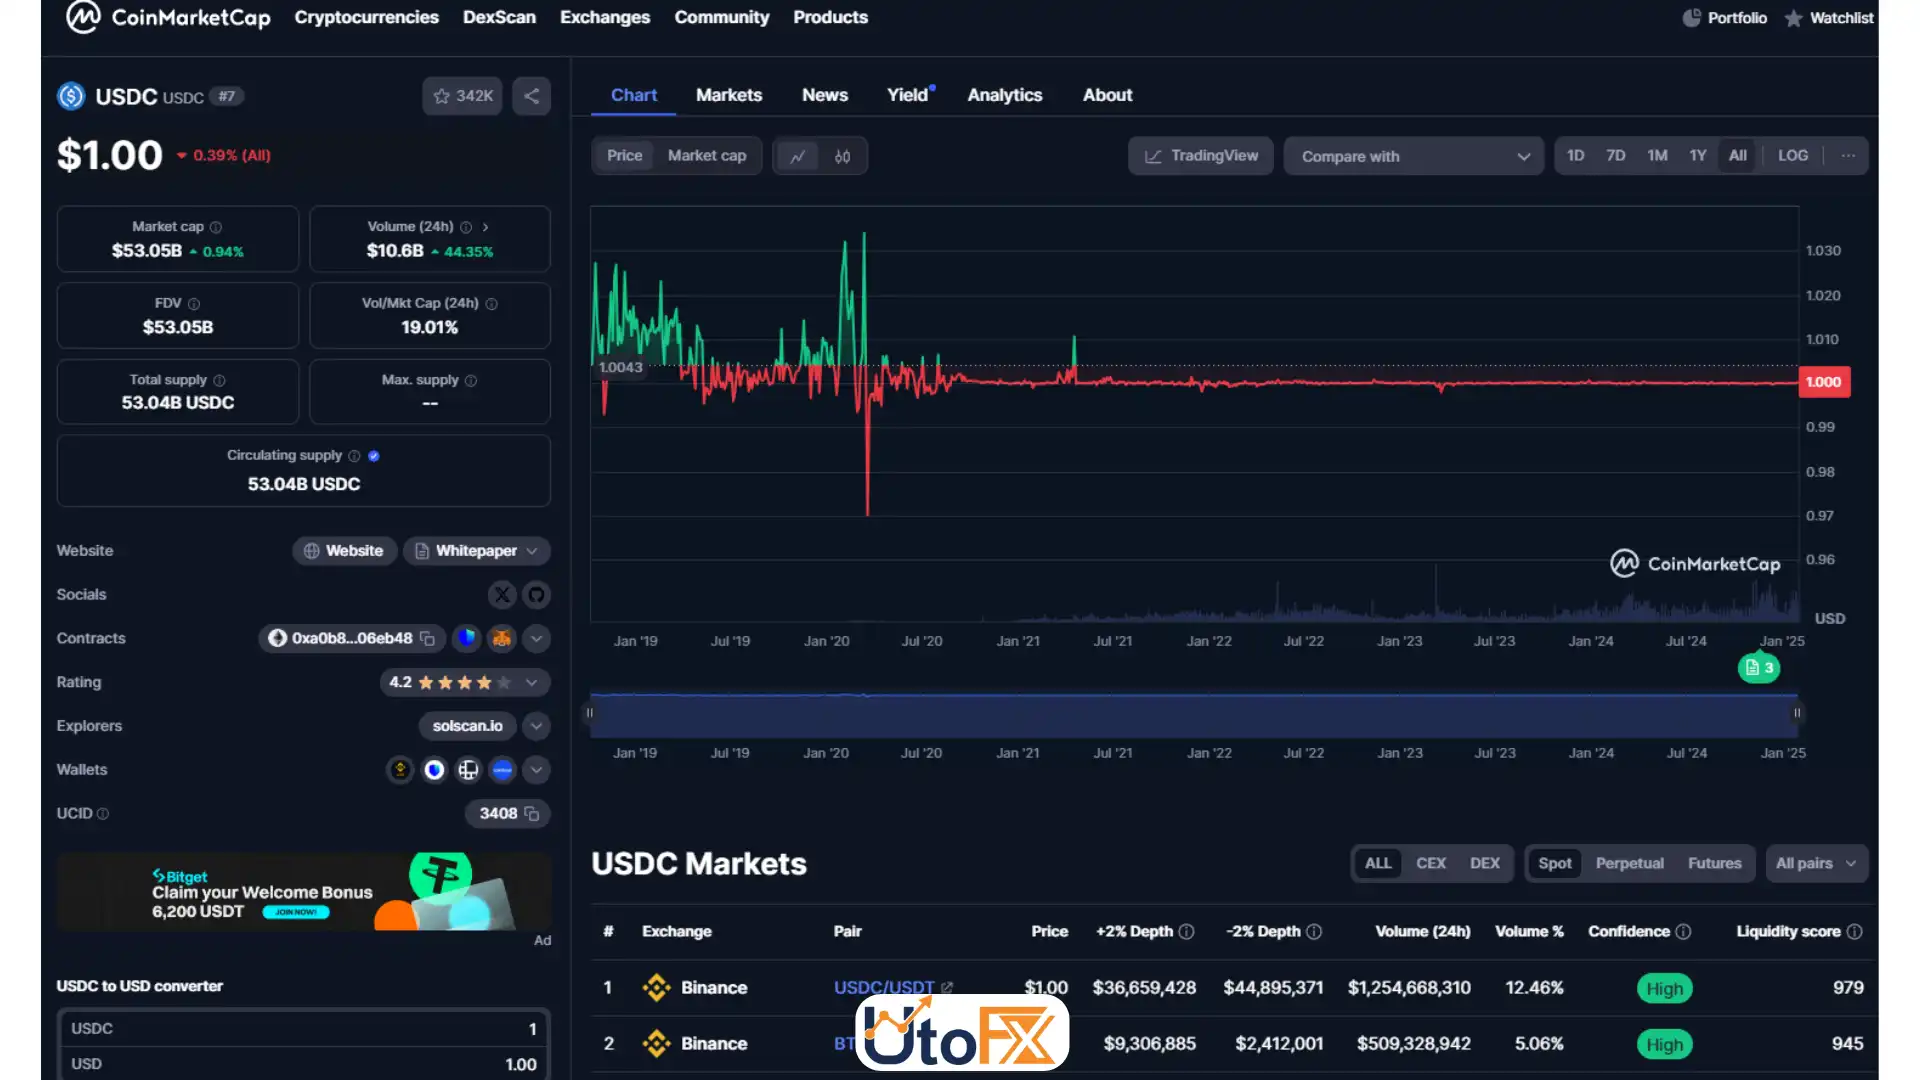Open the Cryptocurrencies menu
This screenshot has width=1920, height=1080.
click(367, 17)
